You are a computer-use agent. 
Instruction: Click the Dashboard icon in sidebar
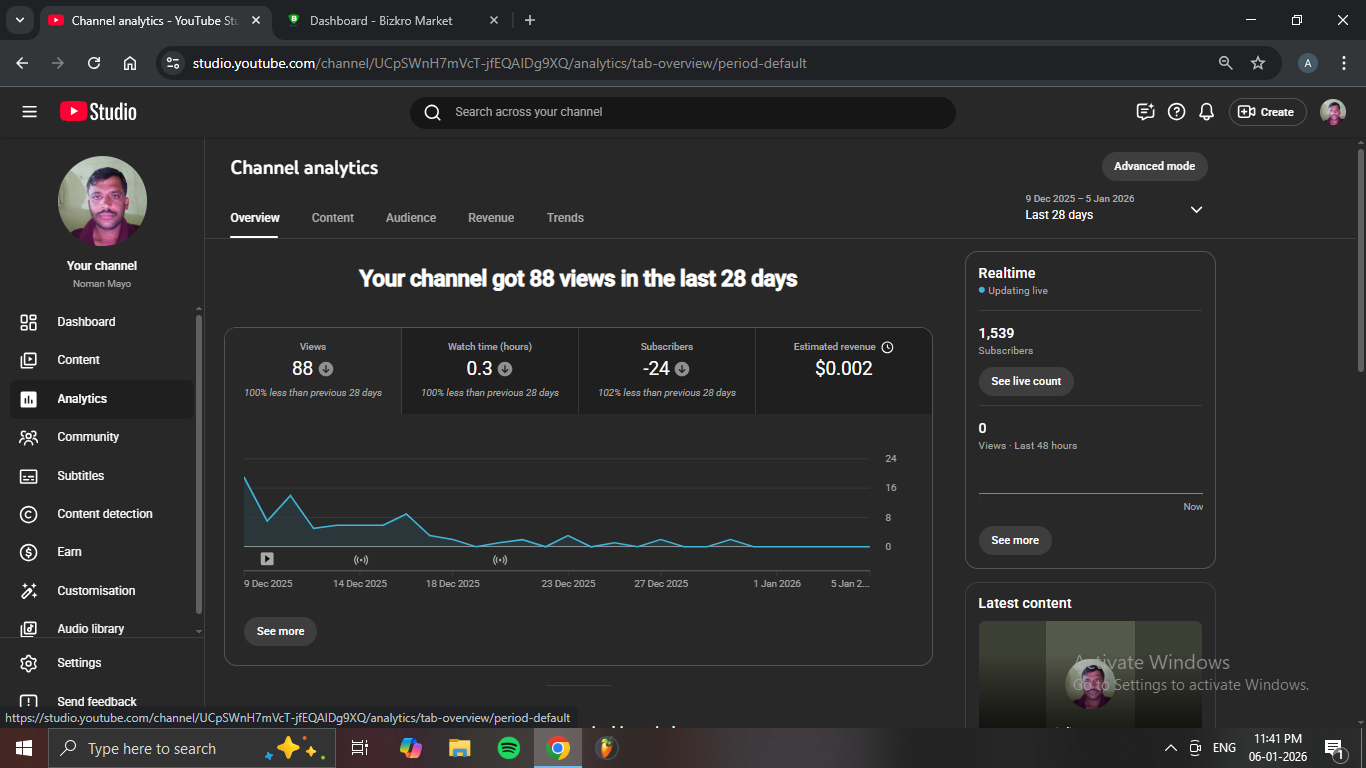click(x=29, y=322)
